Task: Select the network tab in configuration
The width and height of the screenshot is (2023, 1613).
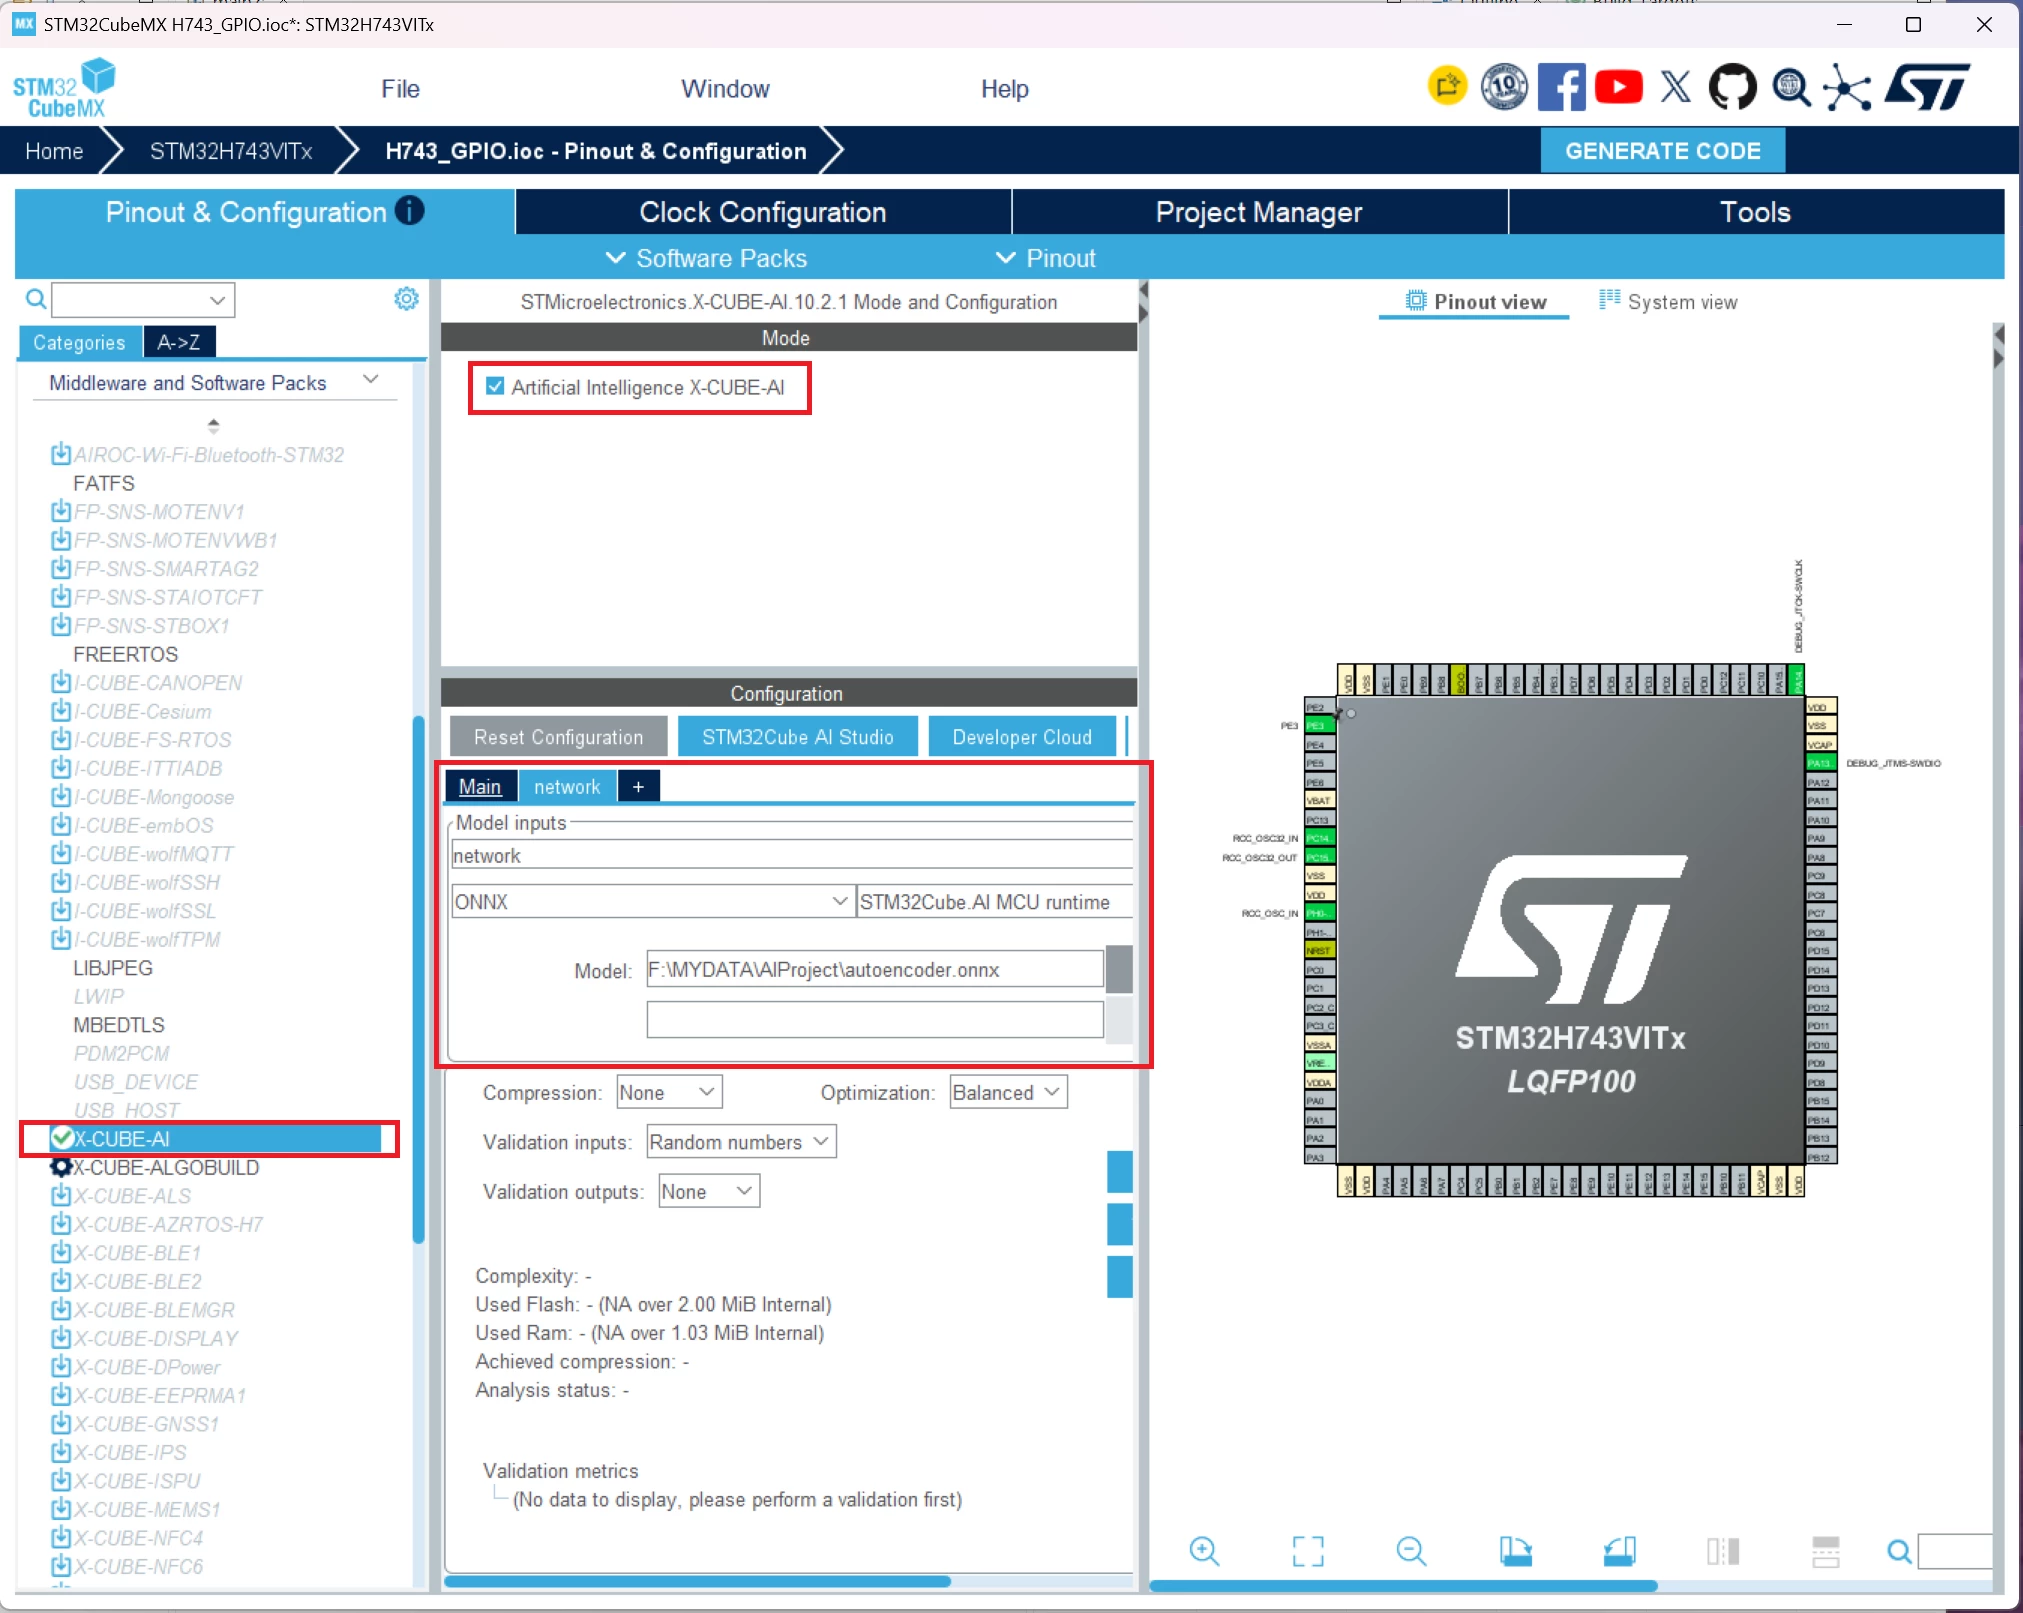Action: [x=567, y=787]
